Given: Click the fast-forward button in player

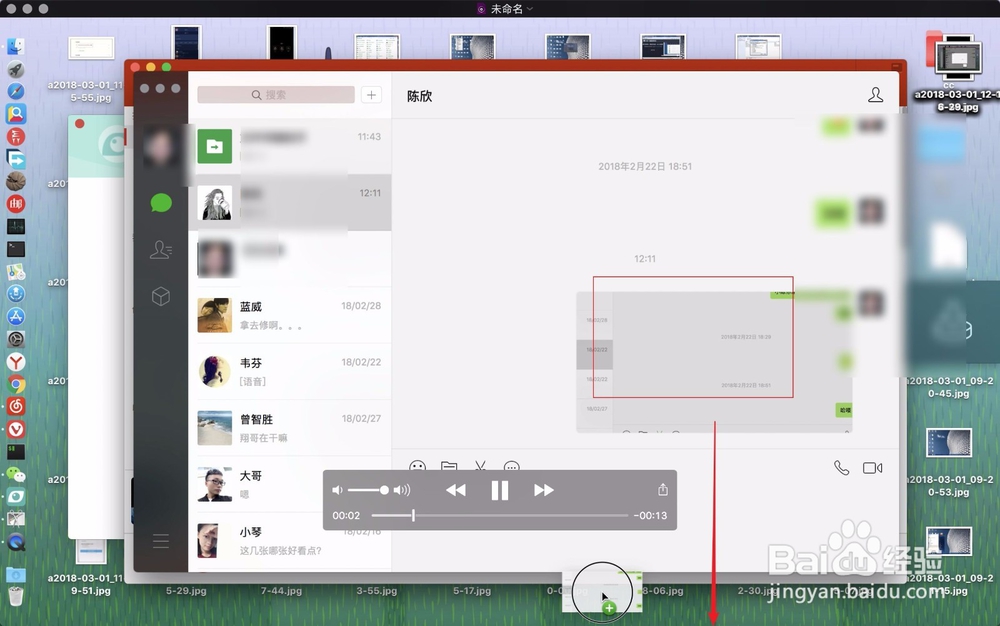Looking at the screenshot, I should [x=543, y=490].
